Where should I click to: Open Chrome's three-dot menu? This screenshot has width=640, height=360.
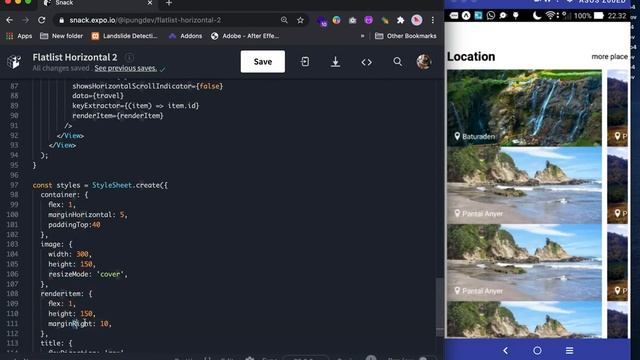(433, 20)
